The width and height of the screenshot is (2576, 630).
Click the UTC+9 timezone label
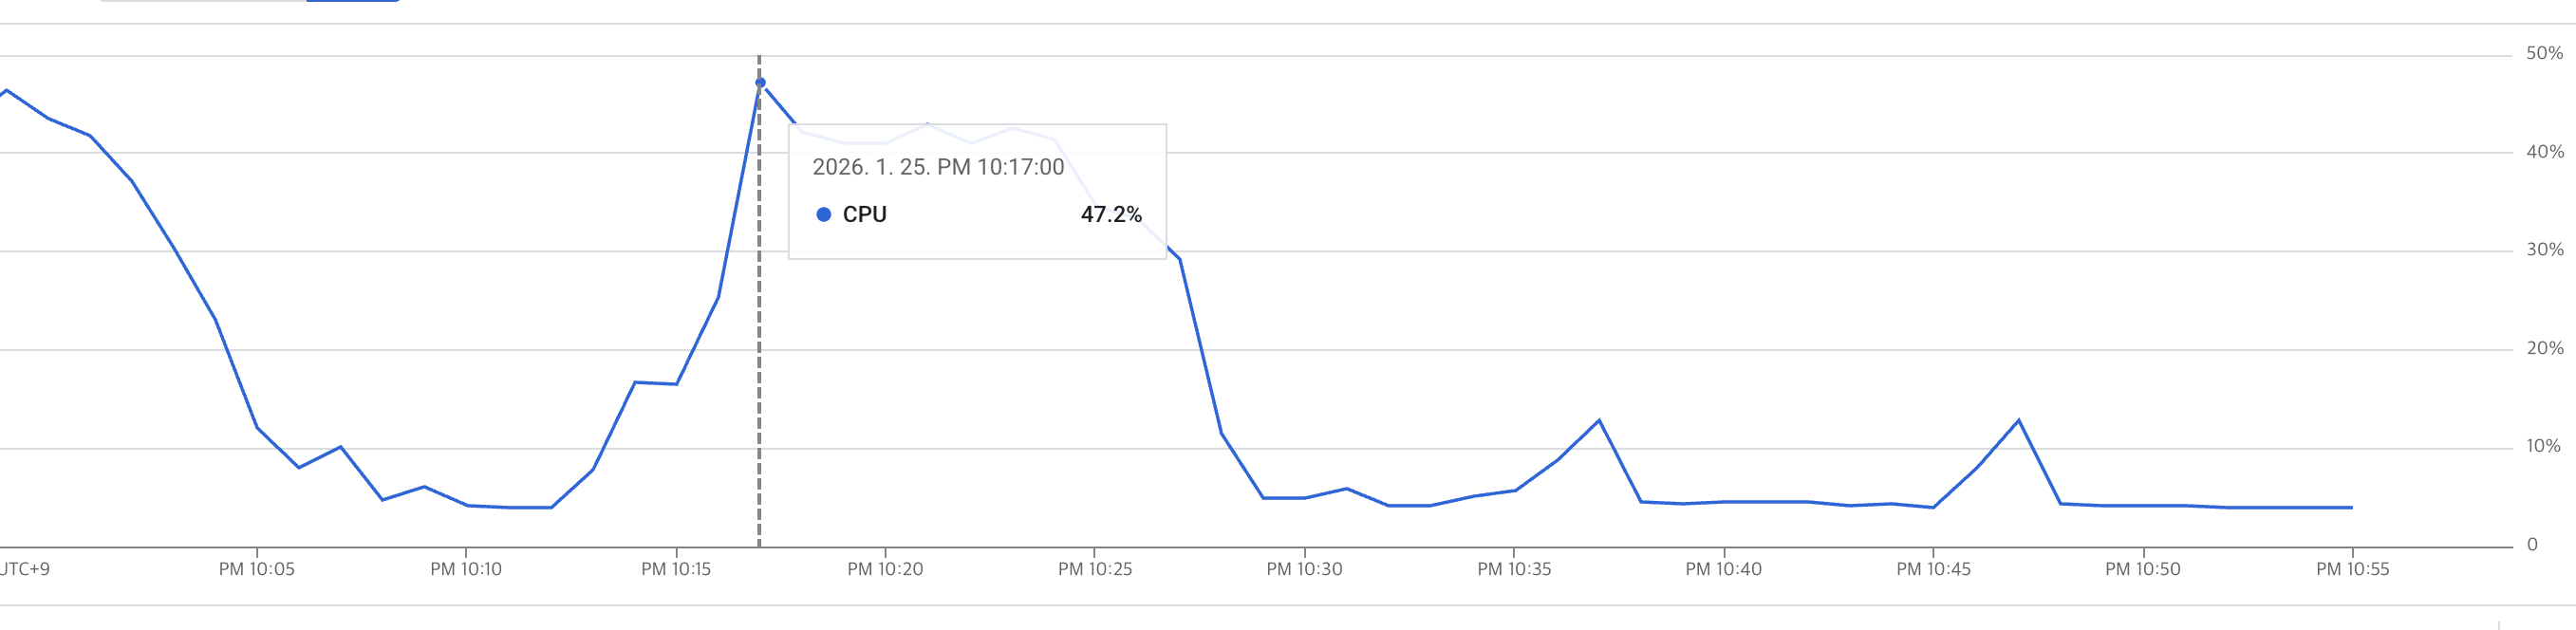[x=25, y=569]
